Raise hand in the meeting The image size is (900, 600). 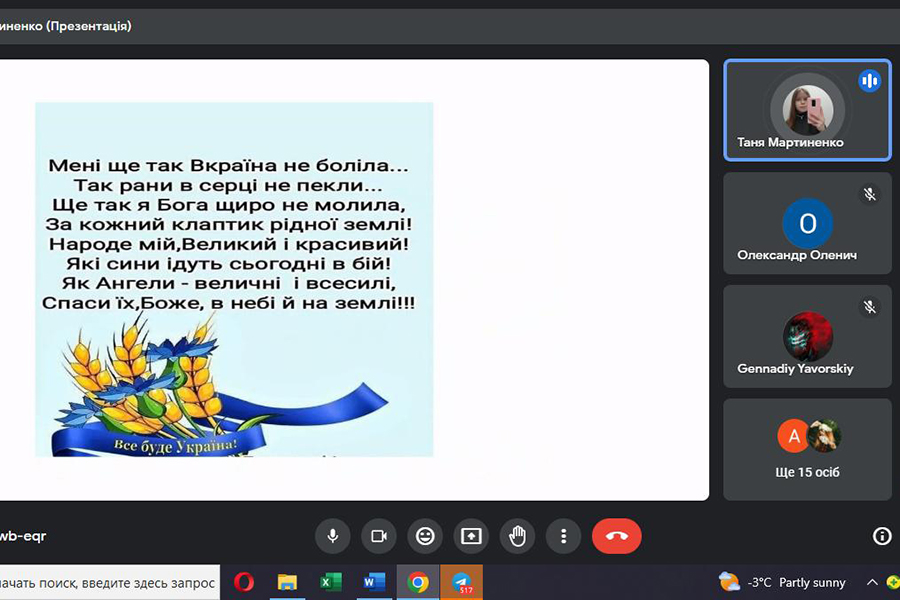click(517, 536)
